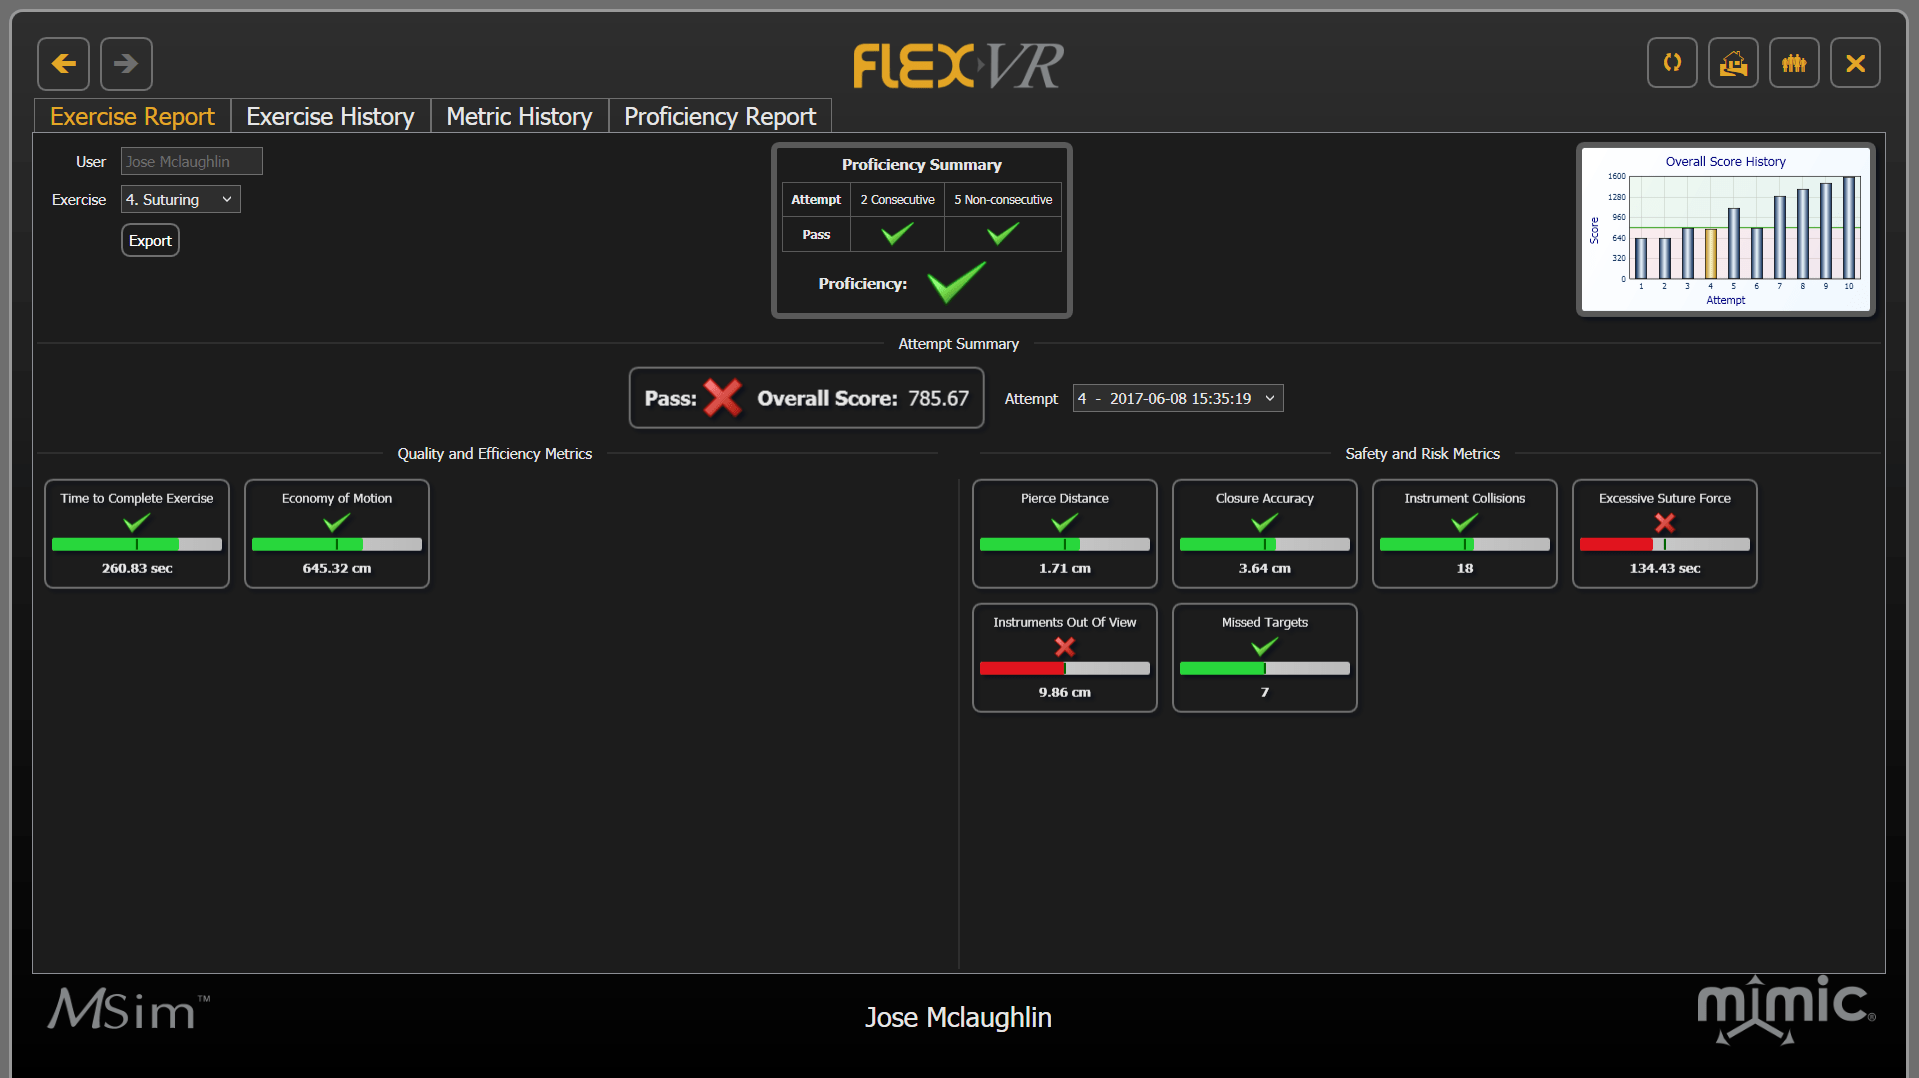Click the Proficiency Summary heading
The image size is (1919, 1078).
[x=921, y=164]
